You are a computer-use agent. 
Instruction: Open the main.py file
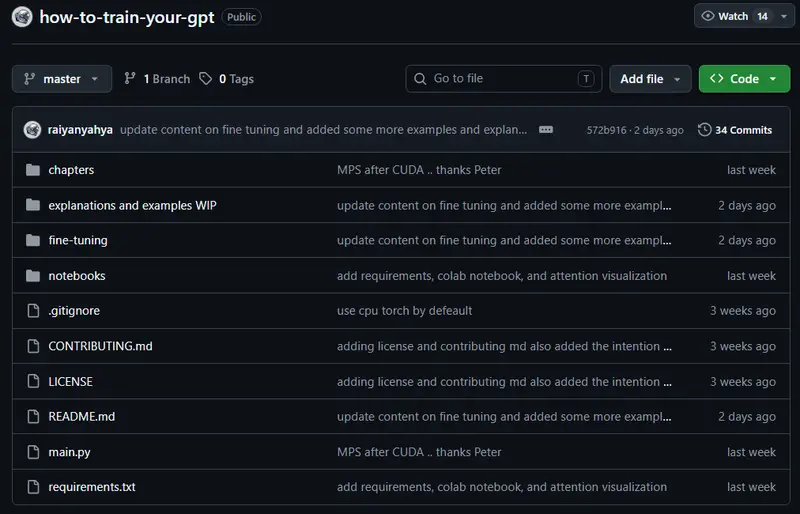(69, 452)
